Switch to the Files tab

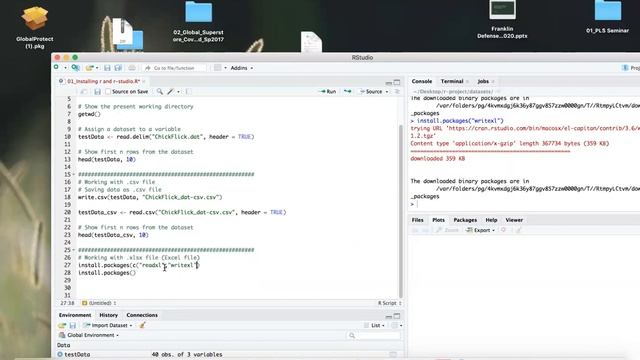[418, 220]
